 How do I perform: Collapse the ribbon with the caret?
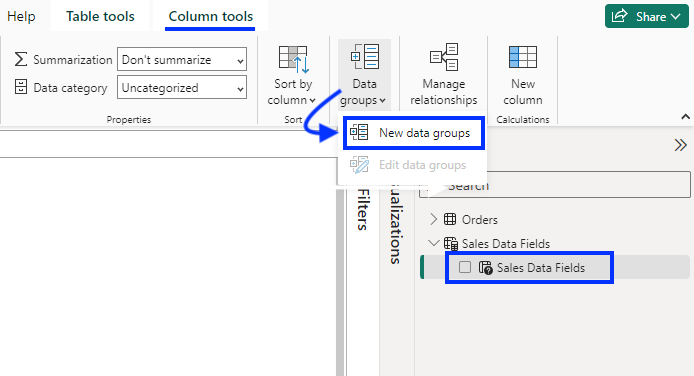pyautogui.click(x=685, y=117)
